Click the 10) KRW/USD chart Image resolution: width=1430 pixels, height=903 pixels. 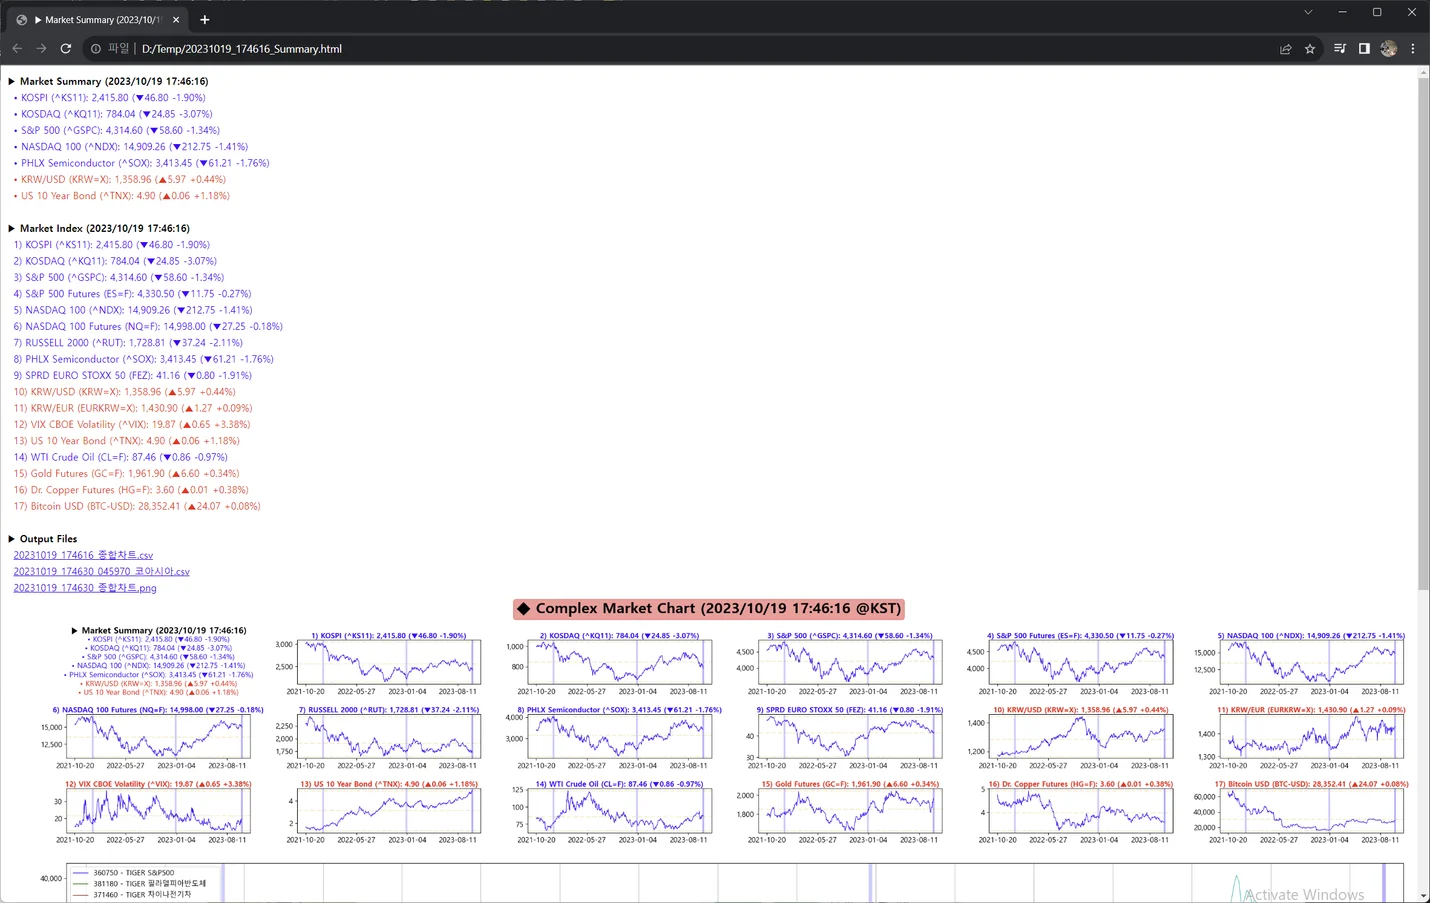point(1080,738)
